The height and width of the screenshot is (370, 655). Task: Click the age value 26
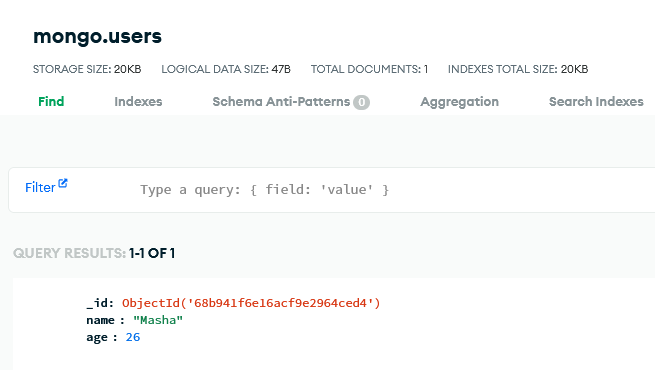point(133,337)
